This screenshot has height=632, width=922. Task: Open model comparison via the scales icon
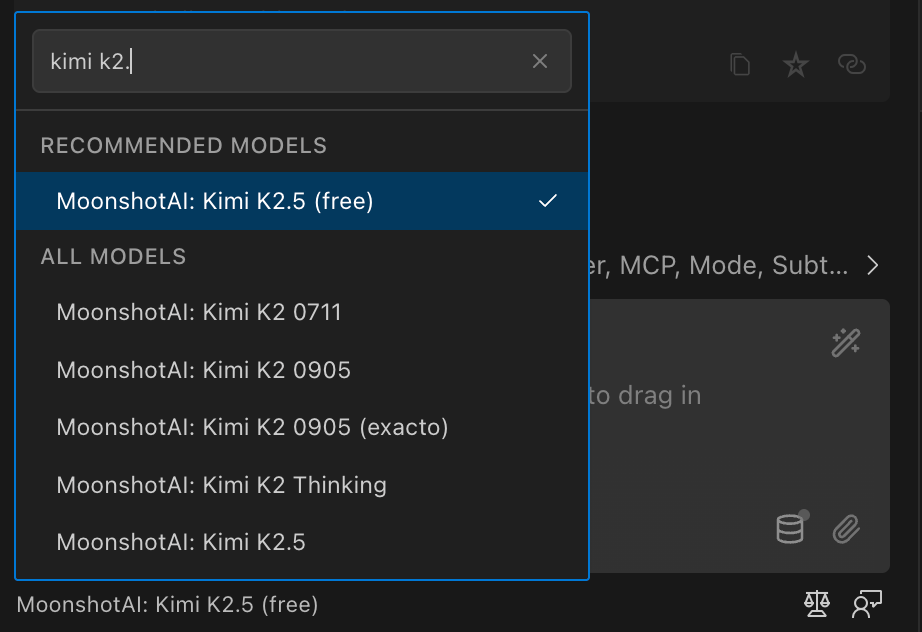pyautogui.click(x=816, y=604)
